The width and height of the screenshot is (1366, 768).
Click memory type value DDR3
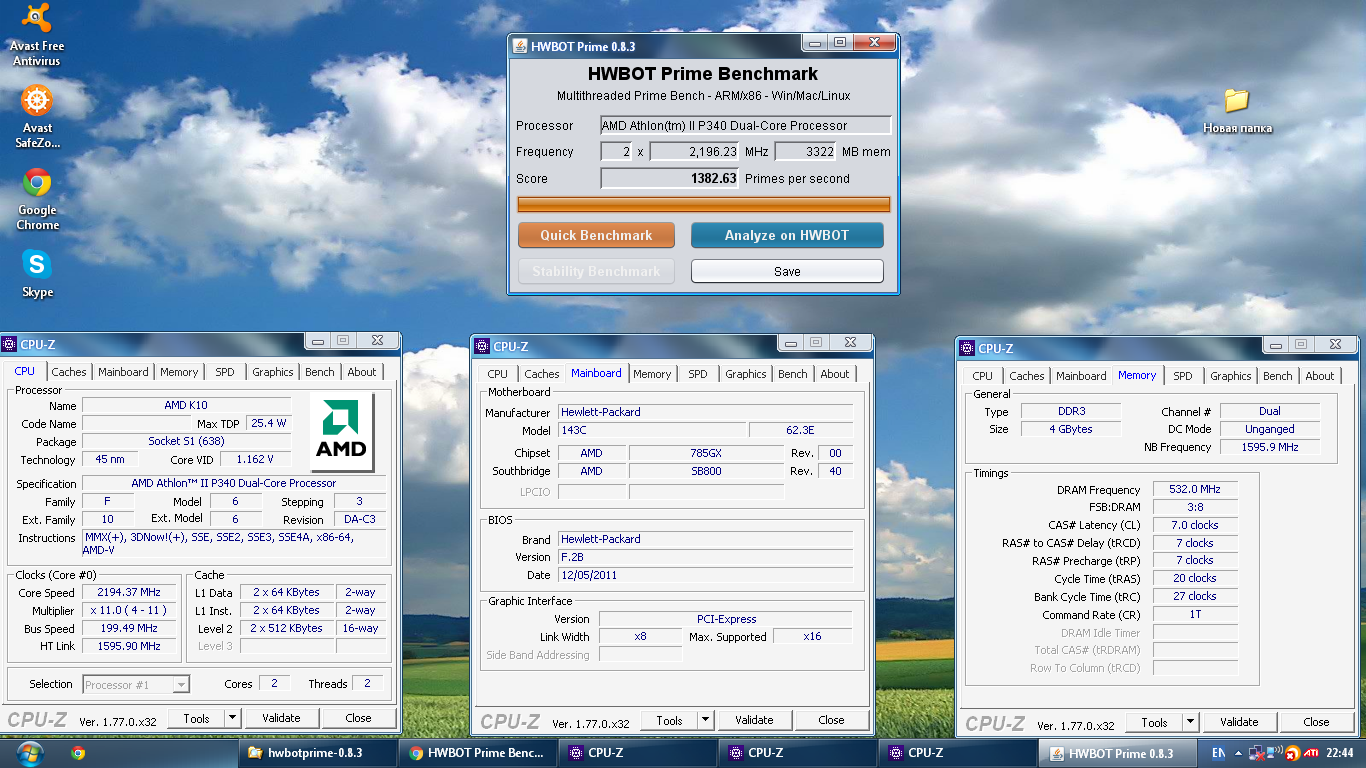(1070, 412)
